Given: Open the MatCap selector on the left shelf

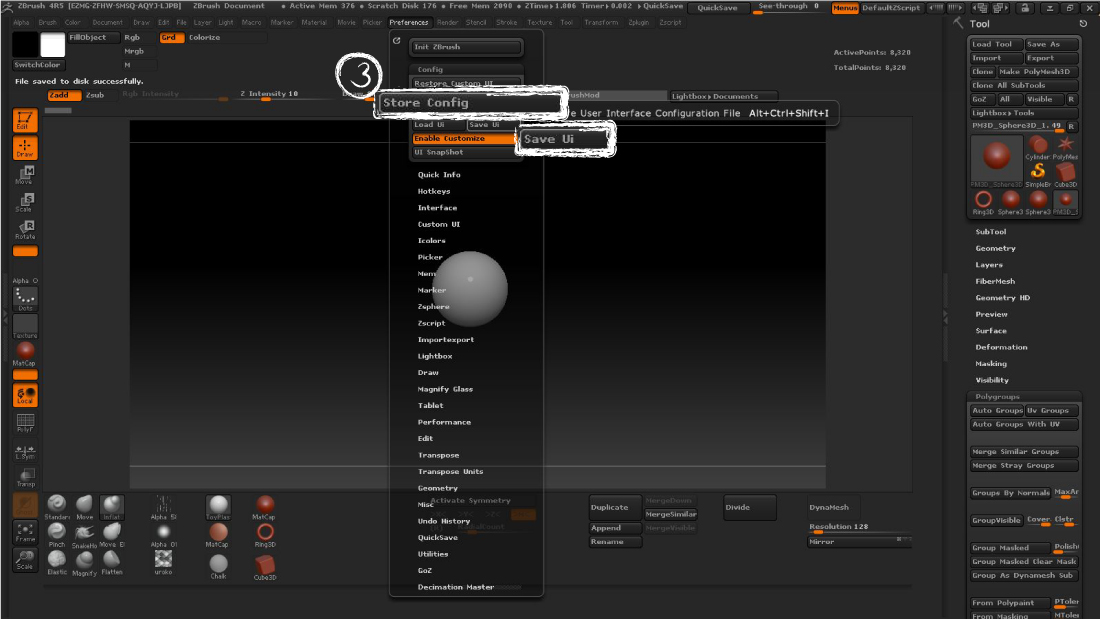Looking at the screenshot, I should tap(24, 349).
